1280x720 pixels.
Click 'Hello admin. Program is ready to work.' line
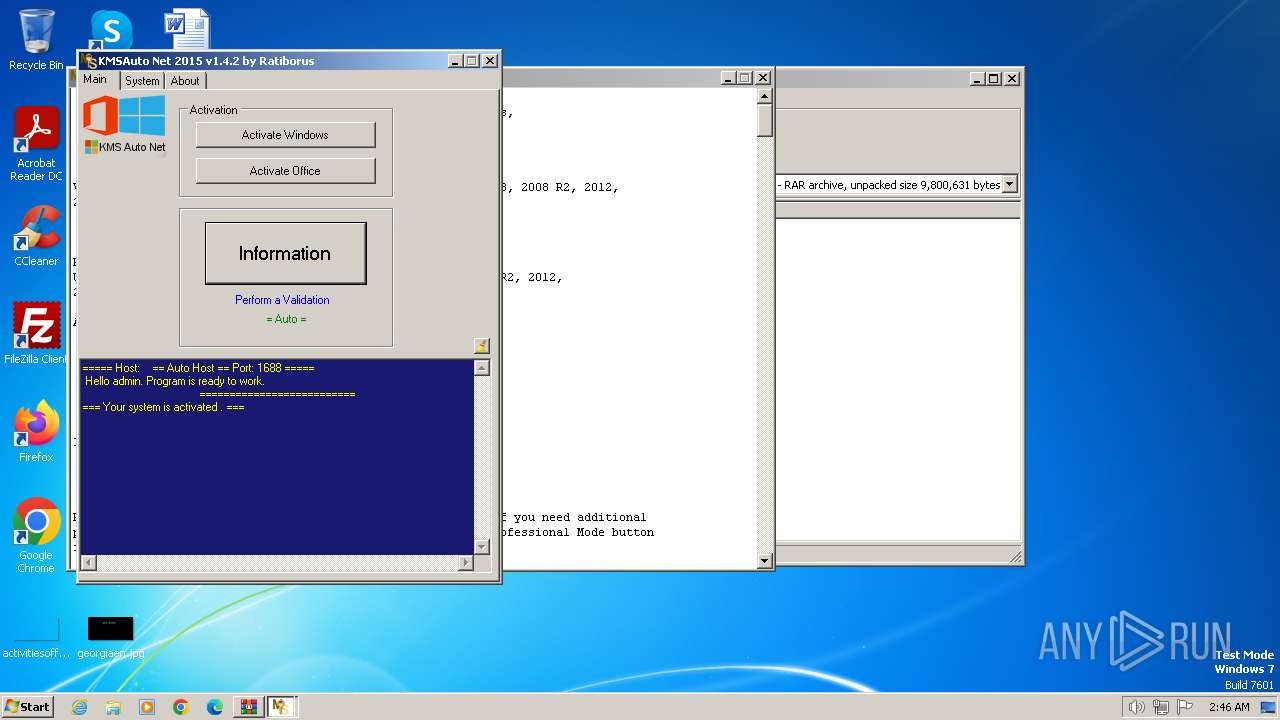tap(174, 381)
